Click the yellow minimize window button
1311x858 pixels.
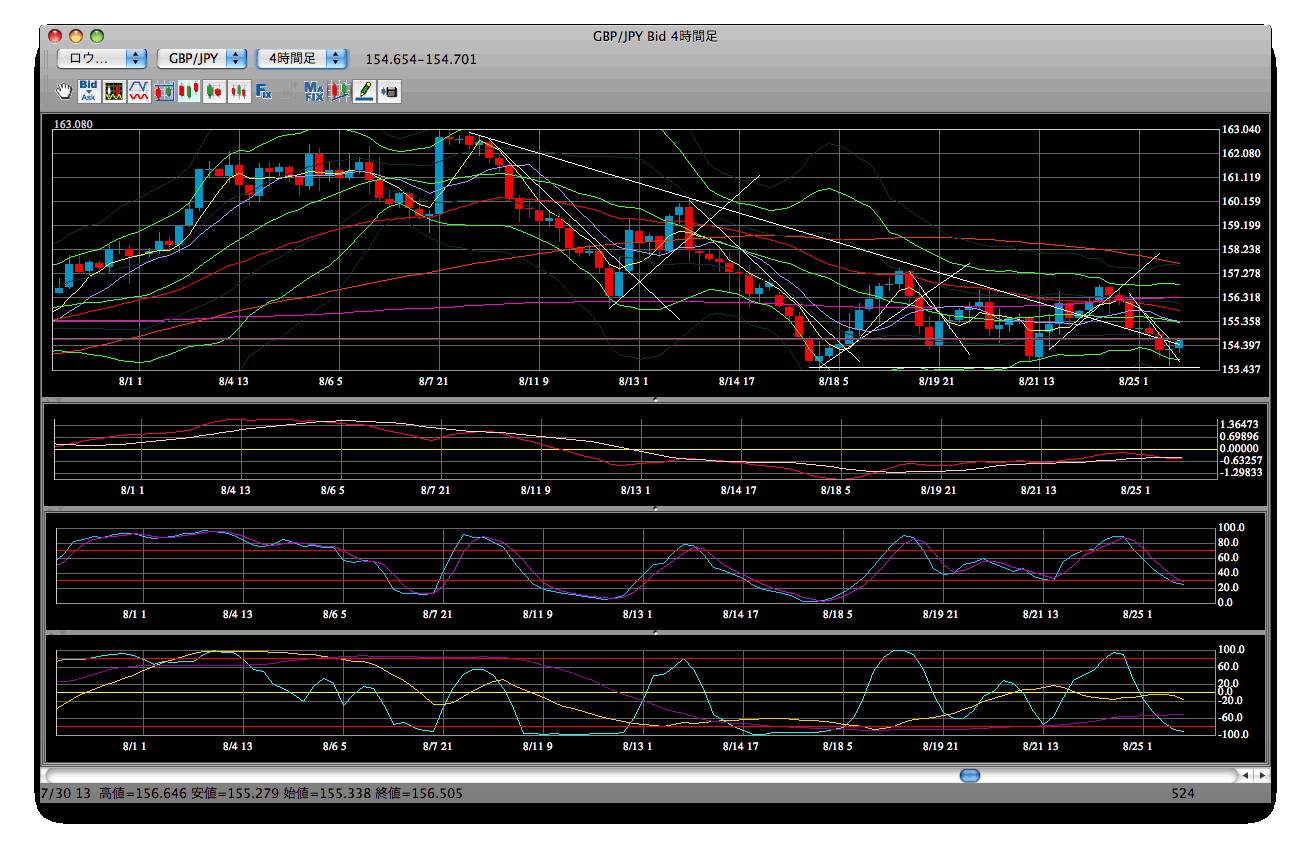coord(76,36)
